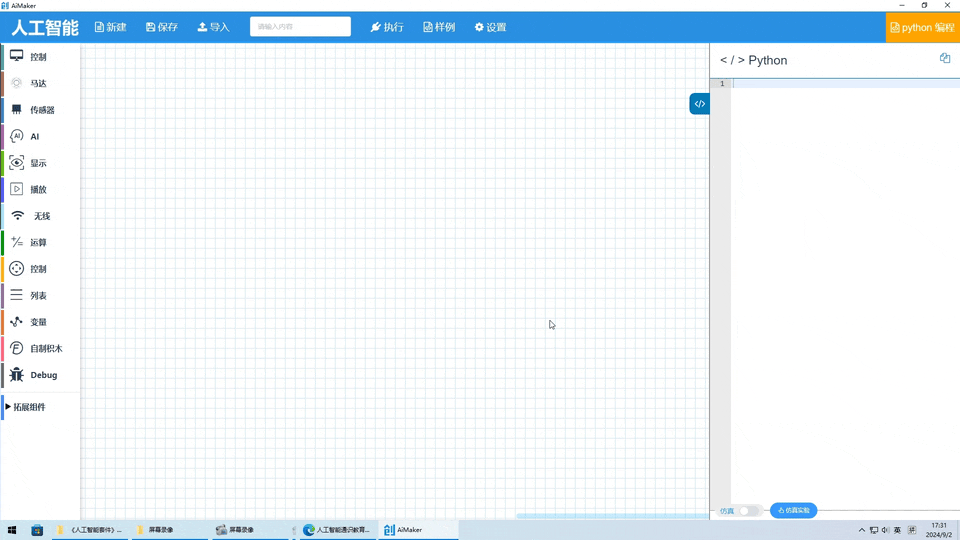Open the 屏幕录像 folder in taskbar

pos(160,530)
